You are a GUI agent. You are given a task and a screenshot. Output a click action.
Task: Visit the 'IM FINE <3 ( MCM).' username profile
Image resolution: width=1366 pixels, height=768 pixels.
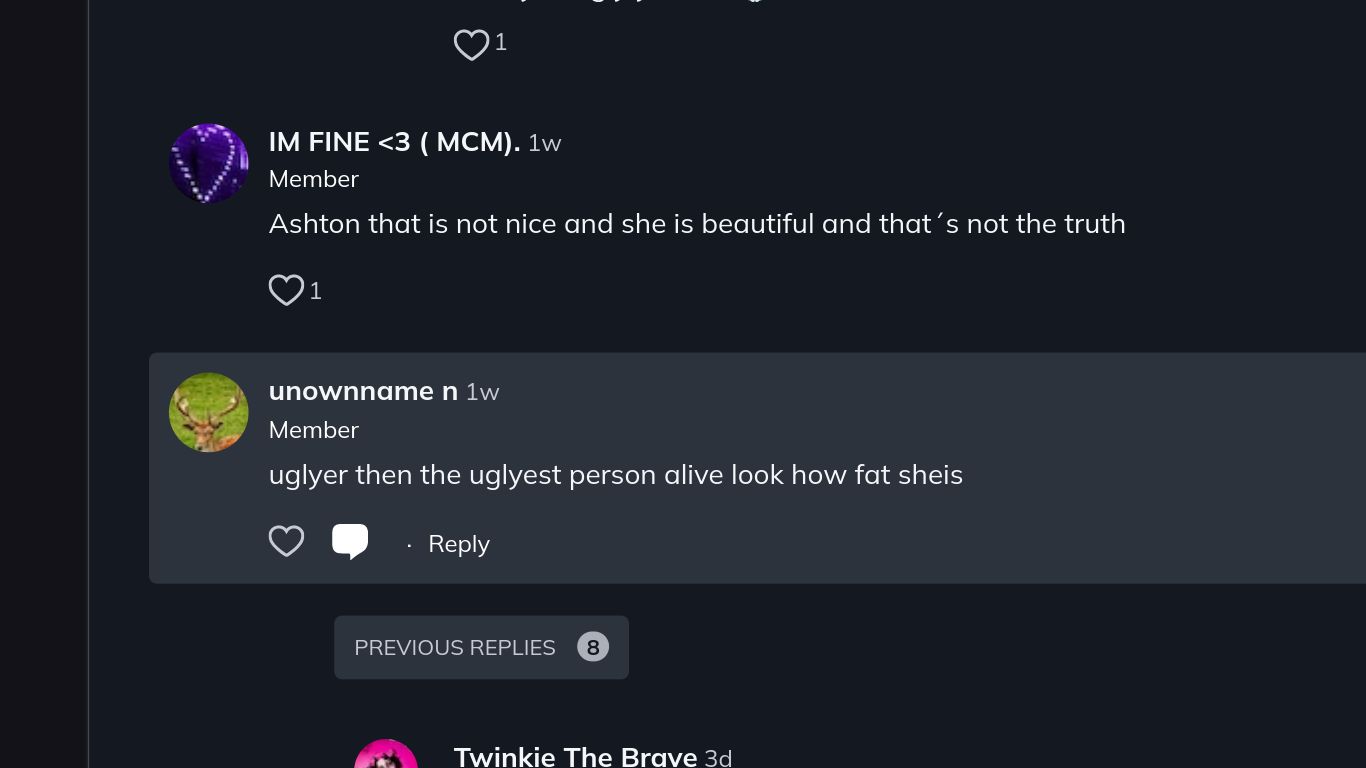tap(394, 142)
